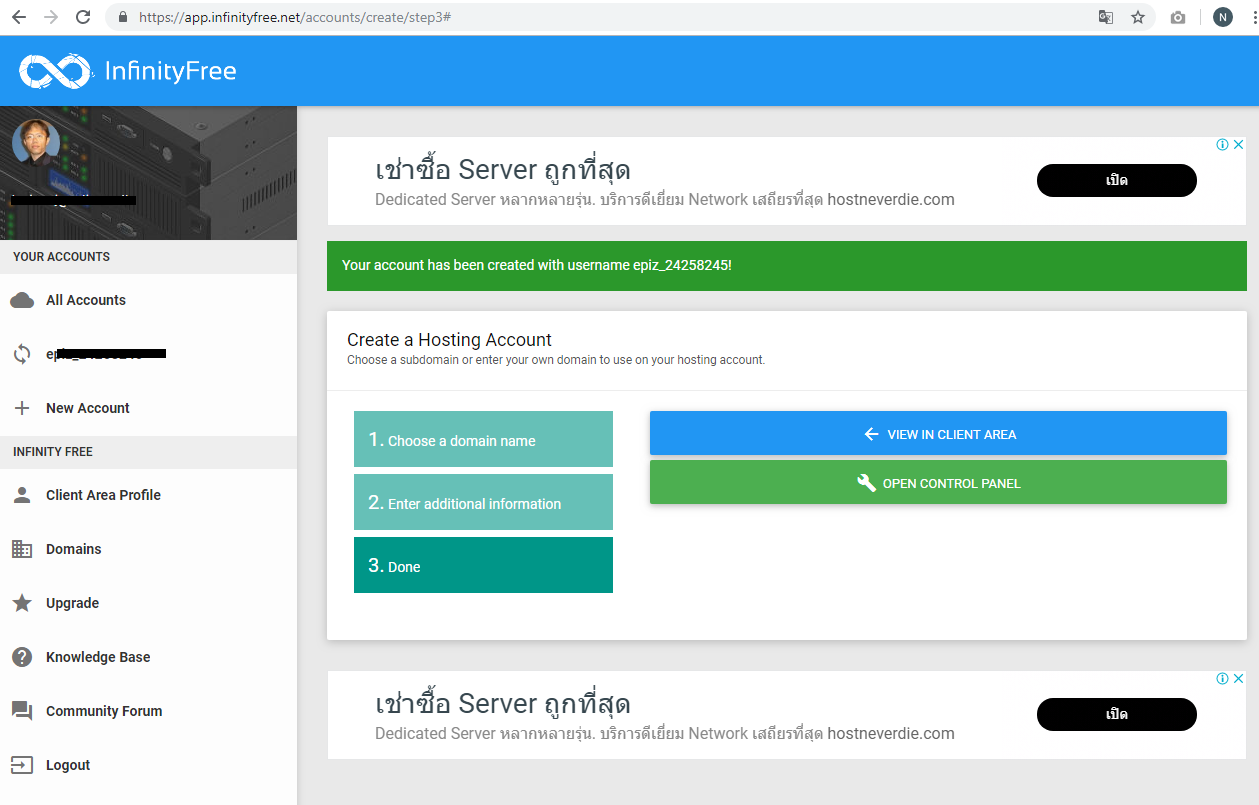The width and height of the screenshot is (1259, 805).
Task: Open the Google Translate page icon
Action: click(x=1106, y=17)
